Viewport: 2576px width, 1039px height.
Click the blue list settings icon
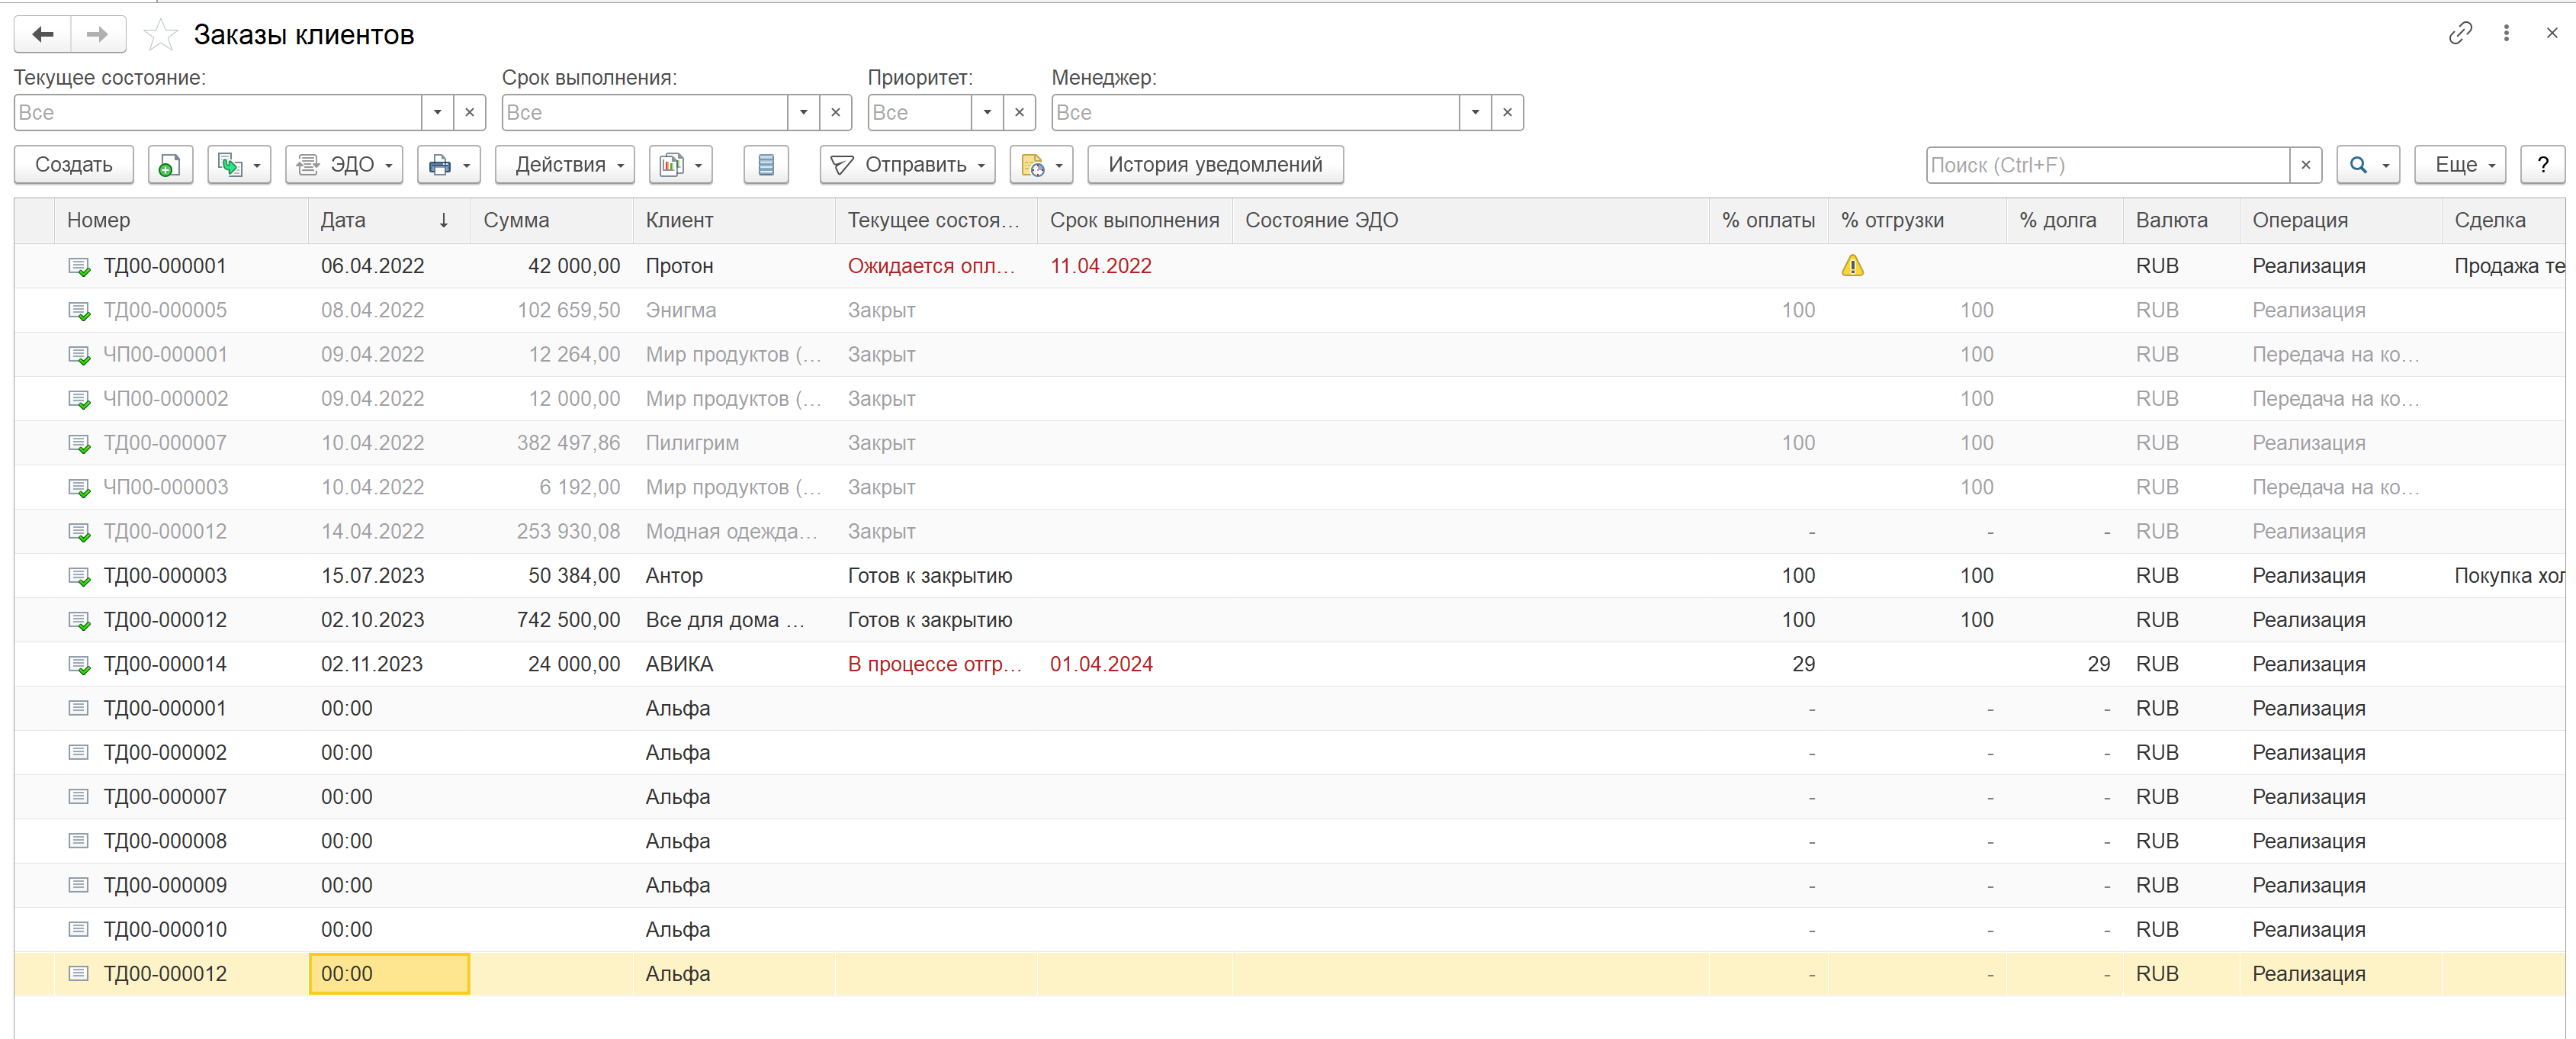click(x=766, y=165)
